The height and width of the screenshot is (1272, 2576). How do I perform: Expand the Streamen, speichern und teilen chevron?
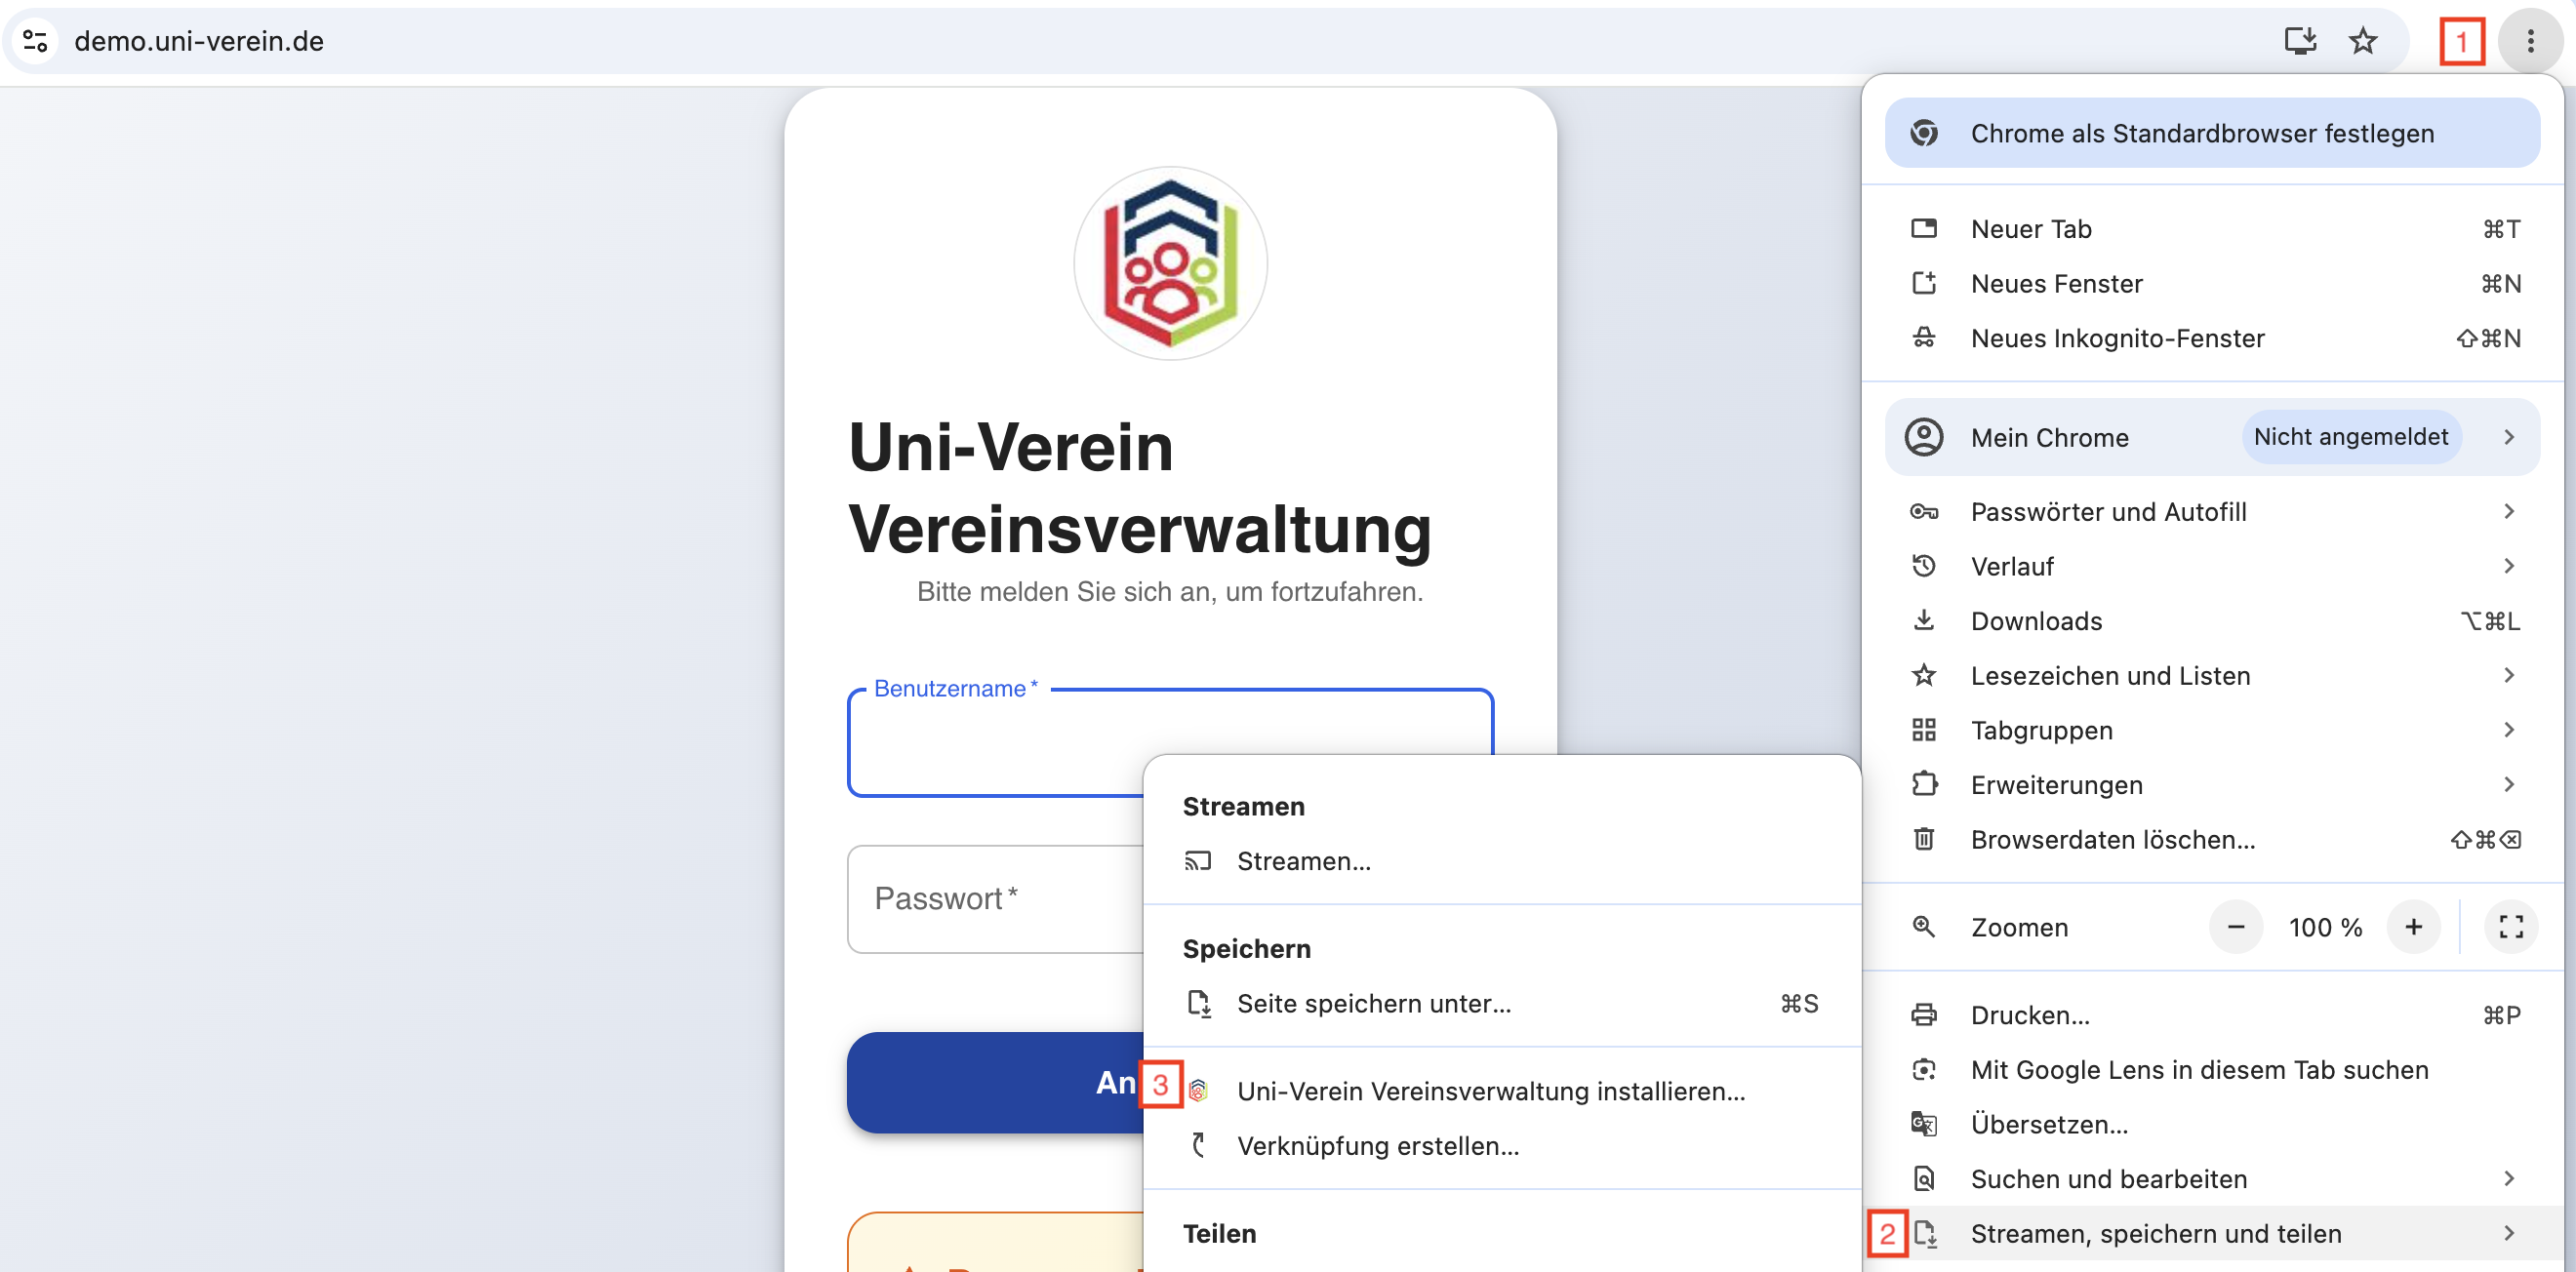pyautogui.click(x=2508, y=1233)
